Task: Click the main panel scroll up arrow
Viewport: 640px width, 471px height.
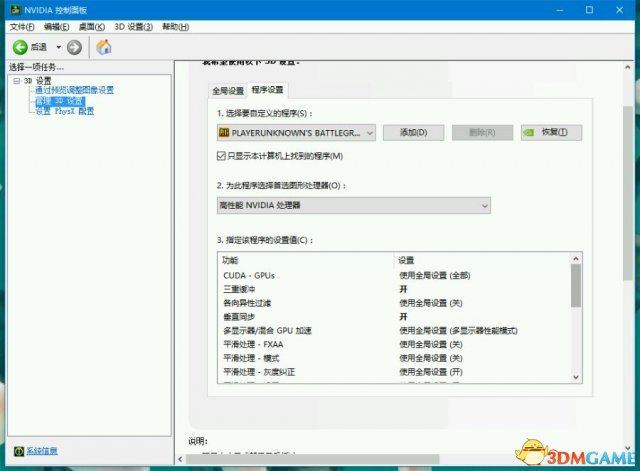Action: coord(628,67)
